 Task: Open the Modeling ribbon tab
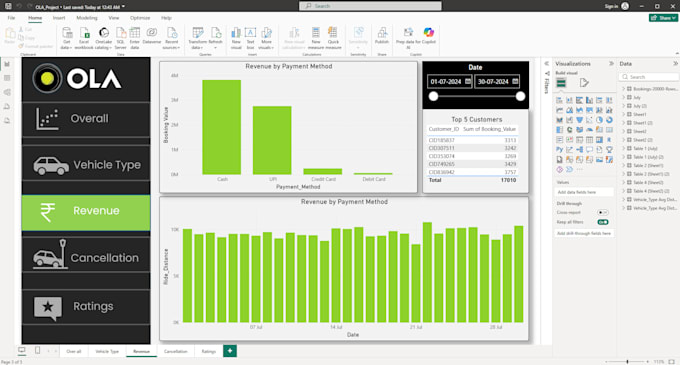(x=87, y=18)
